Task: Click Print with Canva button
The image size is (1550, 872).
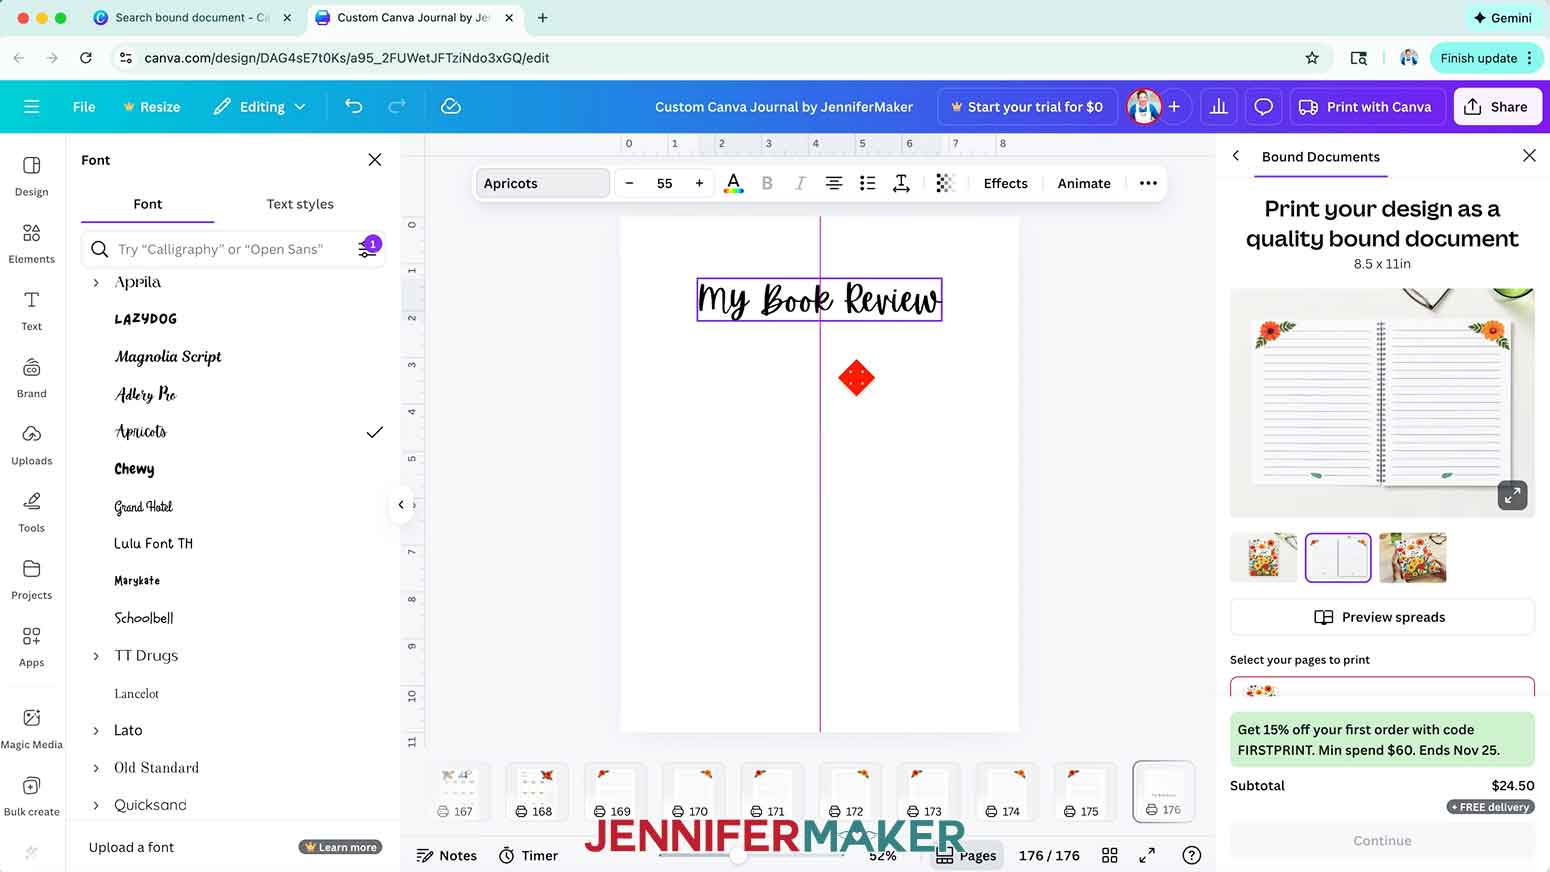Action: 1365,106
